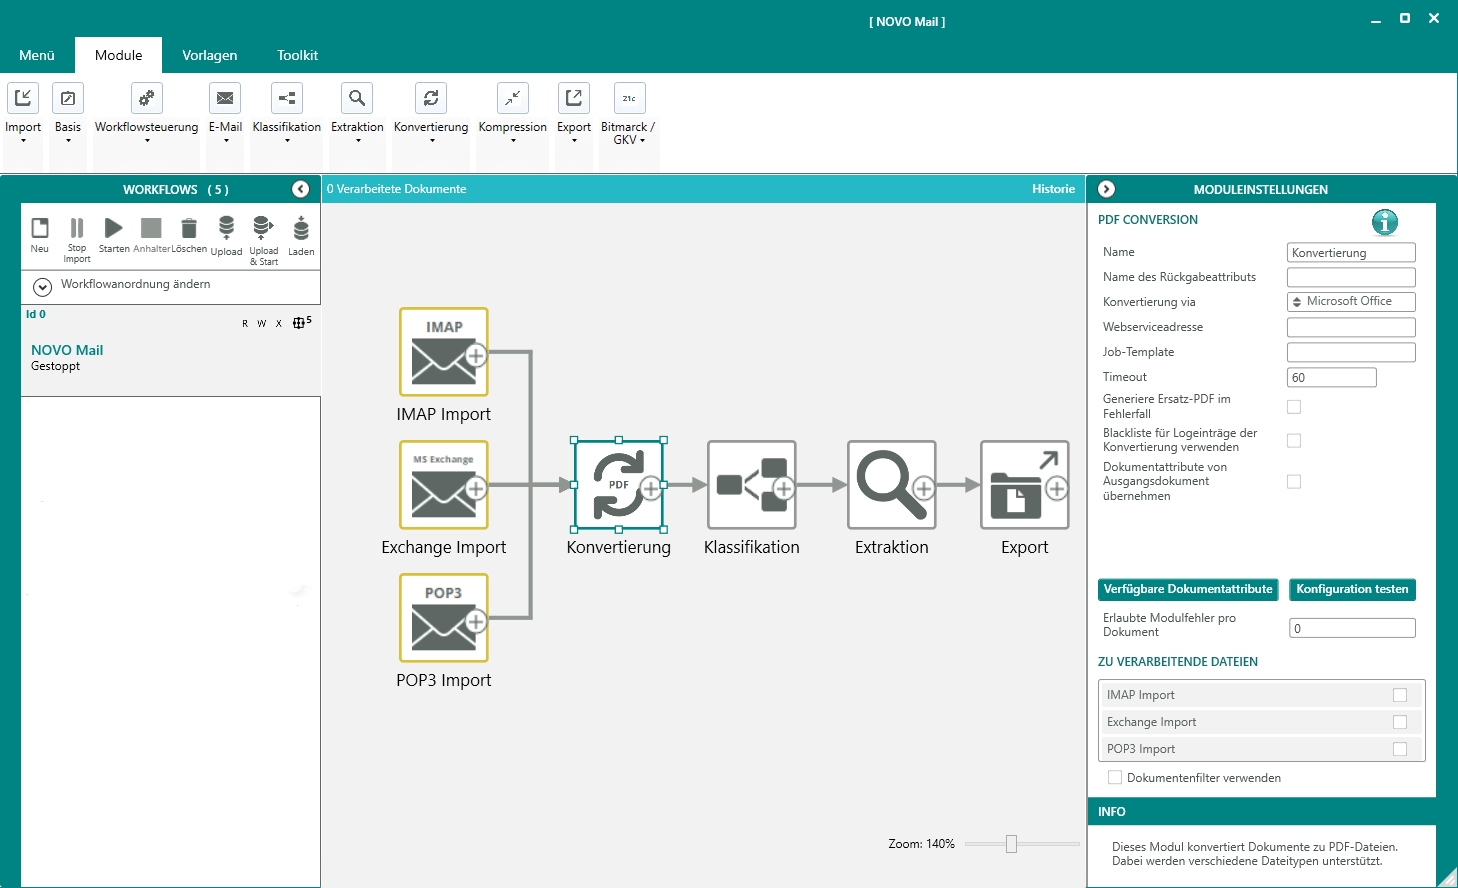1458x888 pixels.
Task: Enable Blackliste für Logeinträge checkbox
Action: [1294, 441]
